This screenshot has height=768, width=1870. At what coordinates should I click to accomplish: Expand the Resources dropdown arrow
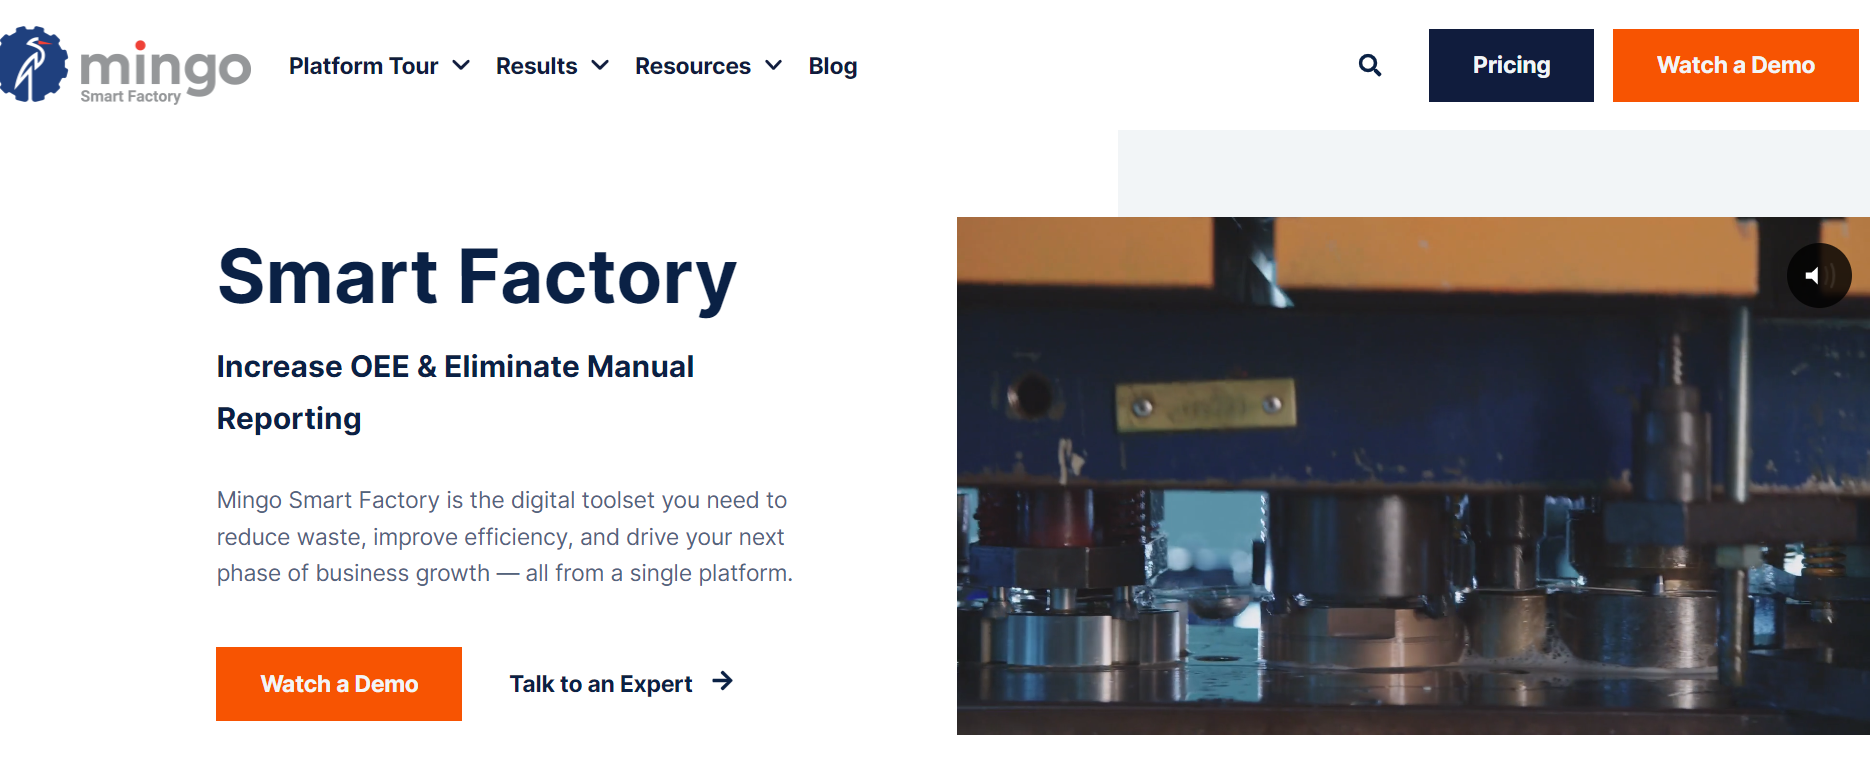pos(773,66)
